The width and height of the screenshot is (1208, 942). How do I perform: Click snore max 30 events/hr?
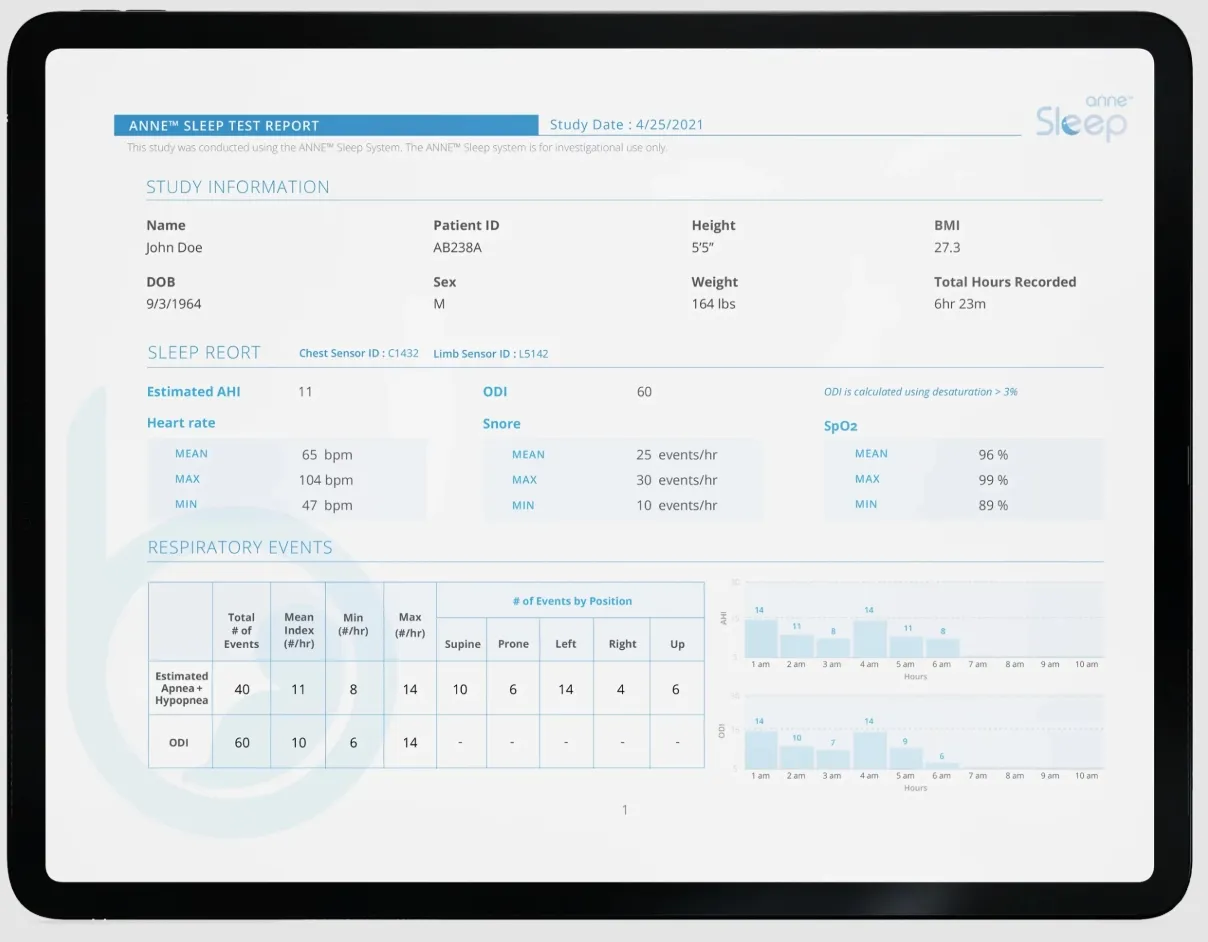tap(677, 480)
